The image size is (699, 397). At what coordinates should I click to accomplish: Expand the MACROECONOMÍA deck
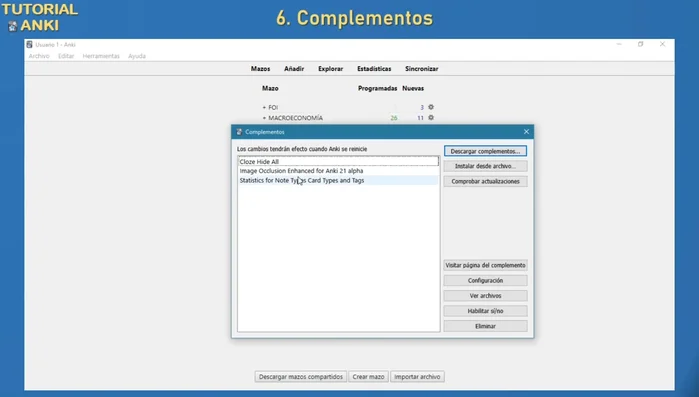[x=264, y=118]
